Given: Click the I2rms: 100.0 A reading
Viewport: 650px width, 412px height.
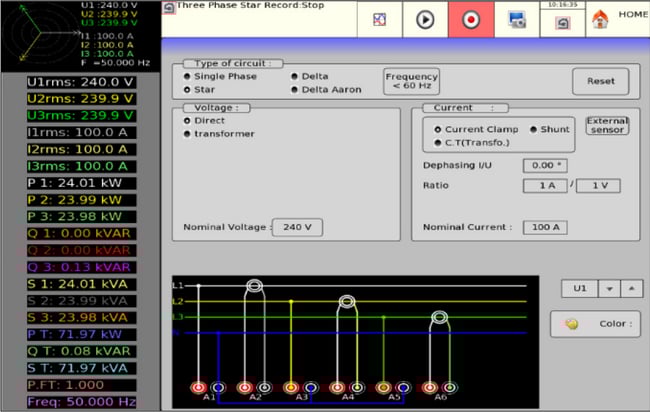Looking at the screenshot, I should [81, 149].
